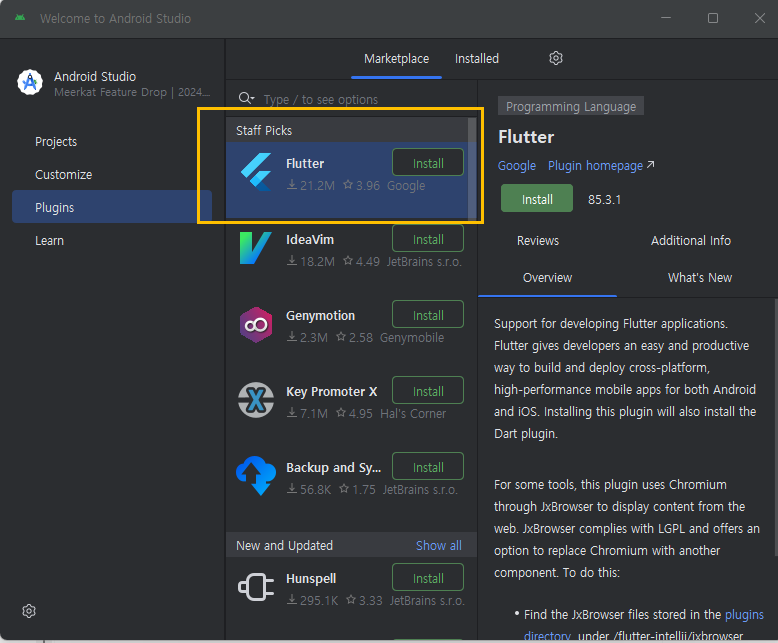This screenshot has height=643, width=778.
Task: Install Flutter from the list row
Action: pyautogui.click(x=428, y=162)
